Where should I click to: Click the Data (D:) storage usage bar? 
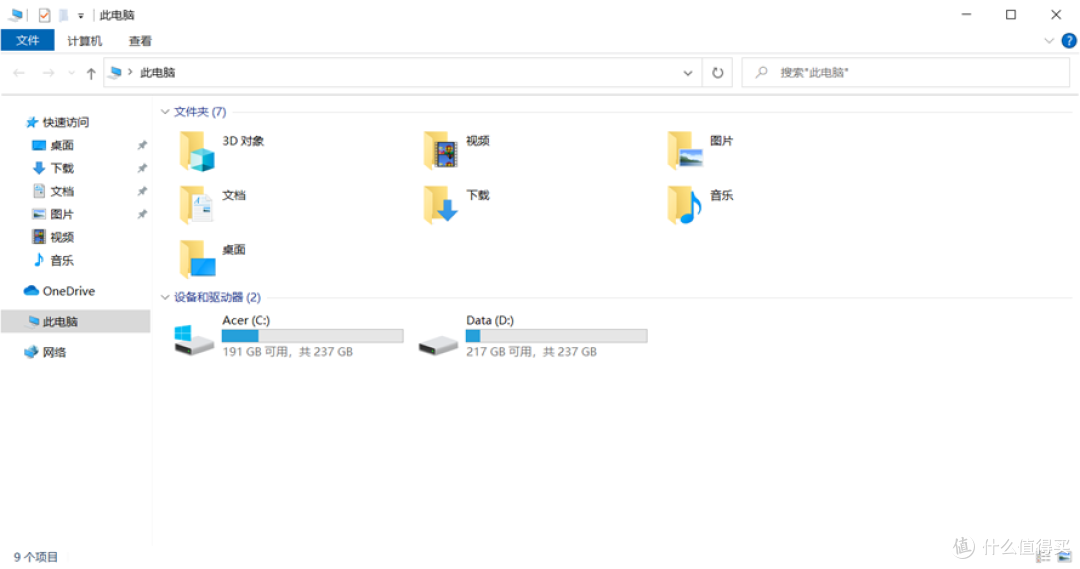pos(557,335)
